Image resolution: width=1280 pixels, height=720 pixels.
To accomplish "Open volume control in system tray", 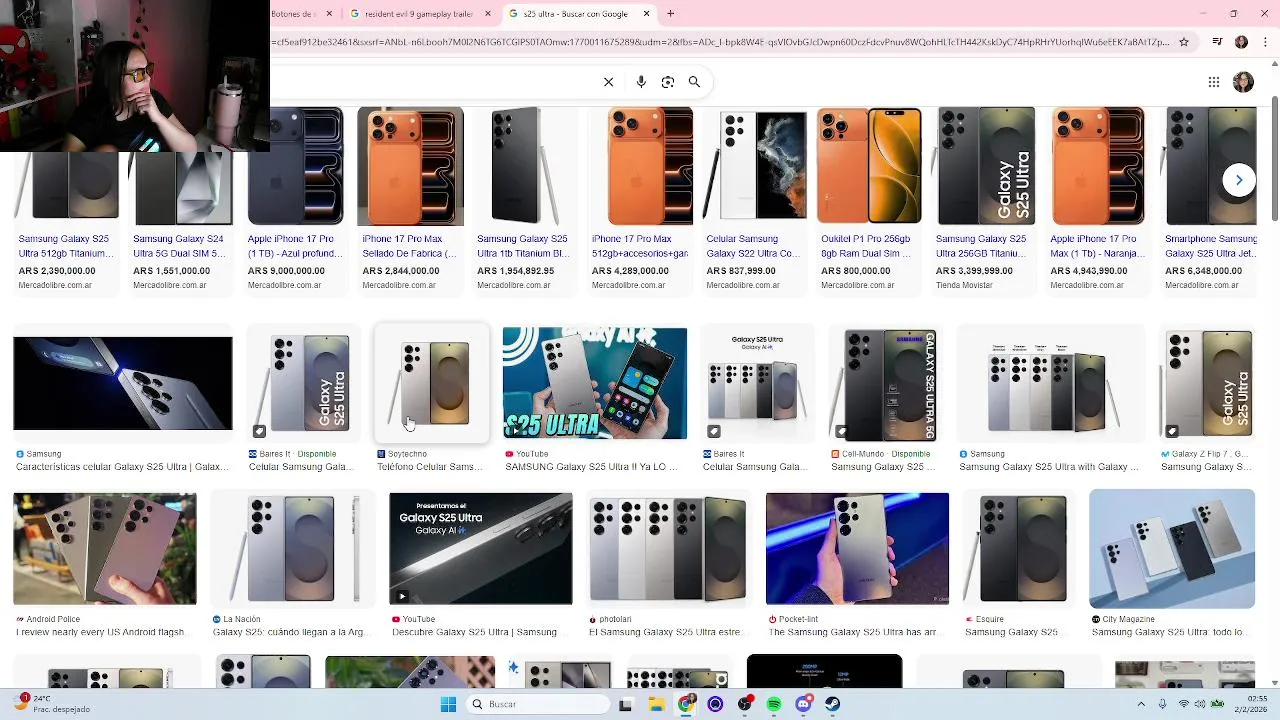I will pos(1201,704).
